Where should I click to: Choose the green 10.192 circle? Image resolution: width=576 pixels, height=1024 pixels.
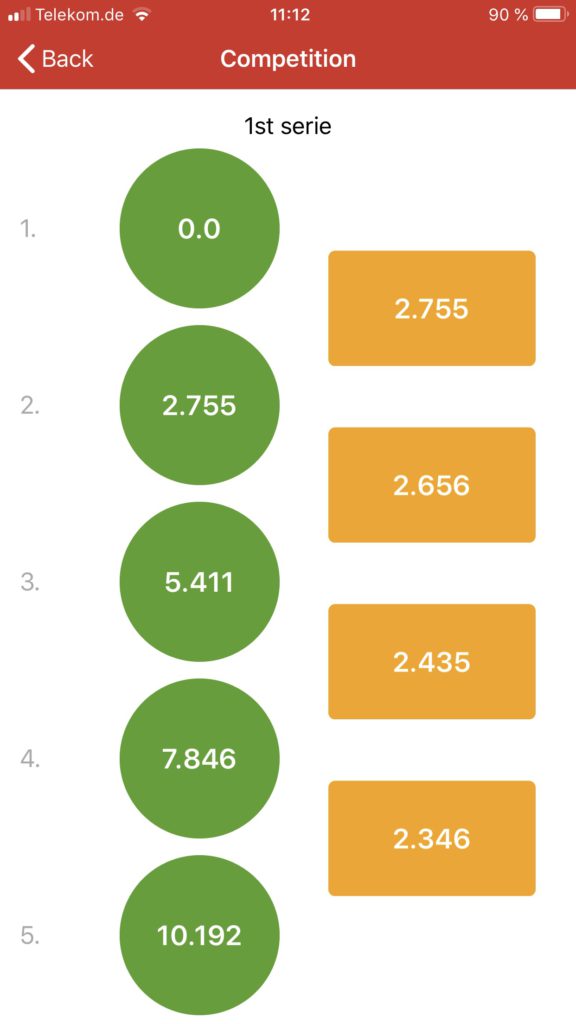point(199,935)
